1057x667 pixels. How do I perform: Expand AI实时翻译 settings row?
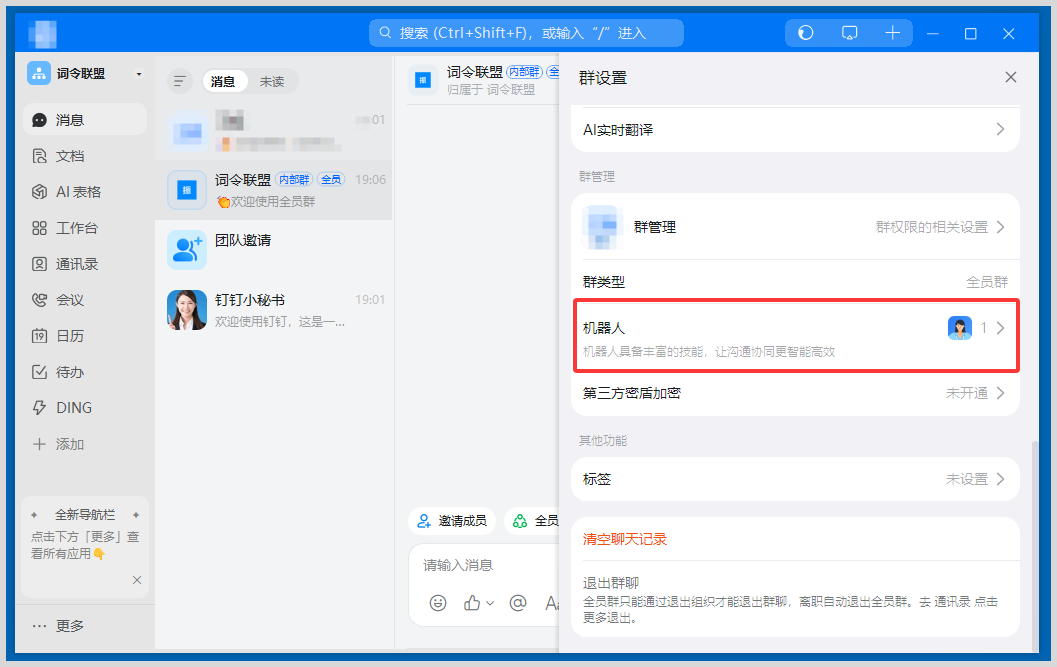click(795, 130)
